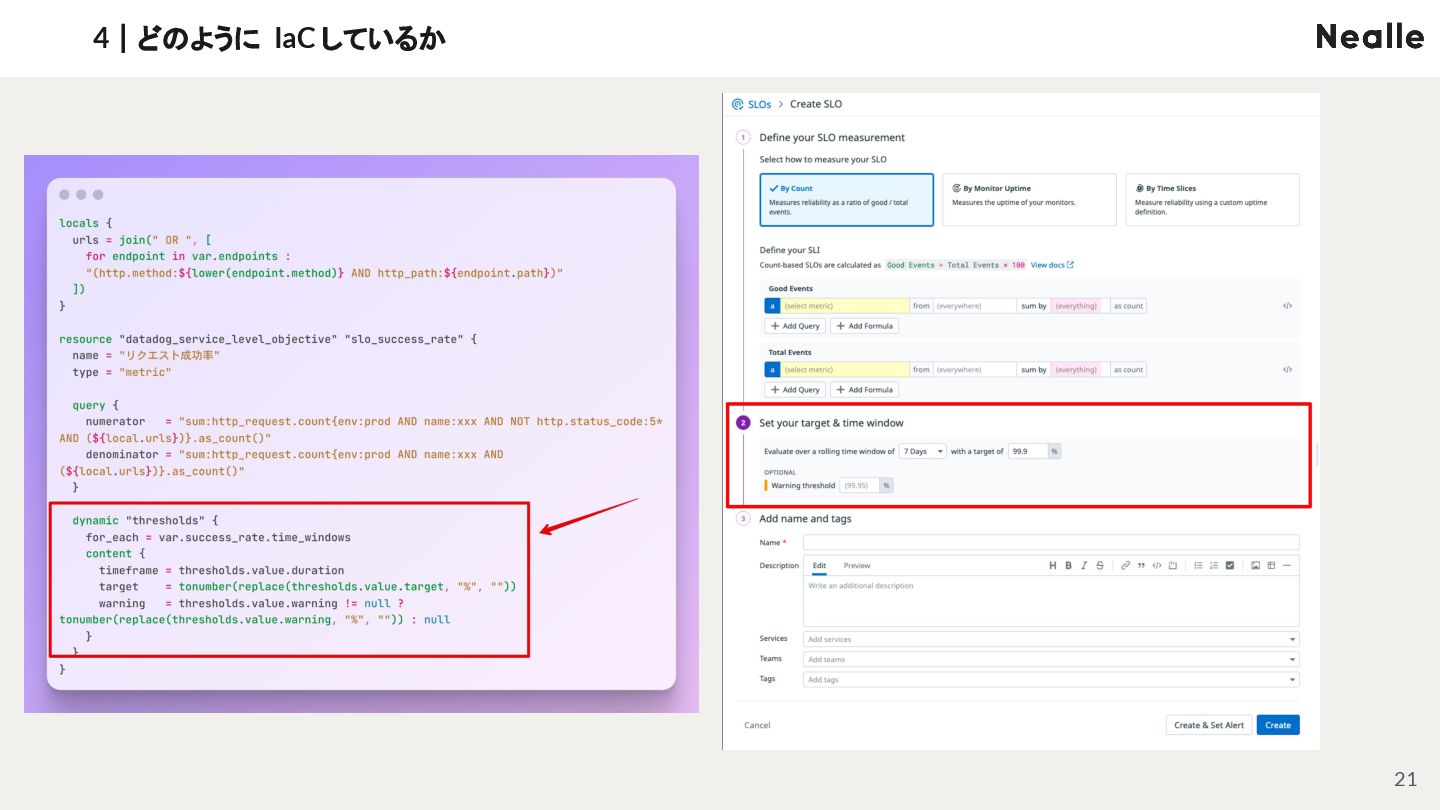Select the By Time Slices card
This screenshot has width=1440, height=810.
point(1212,200)
